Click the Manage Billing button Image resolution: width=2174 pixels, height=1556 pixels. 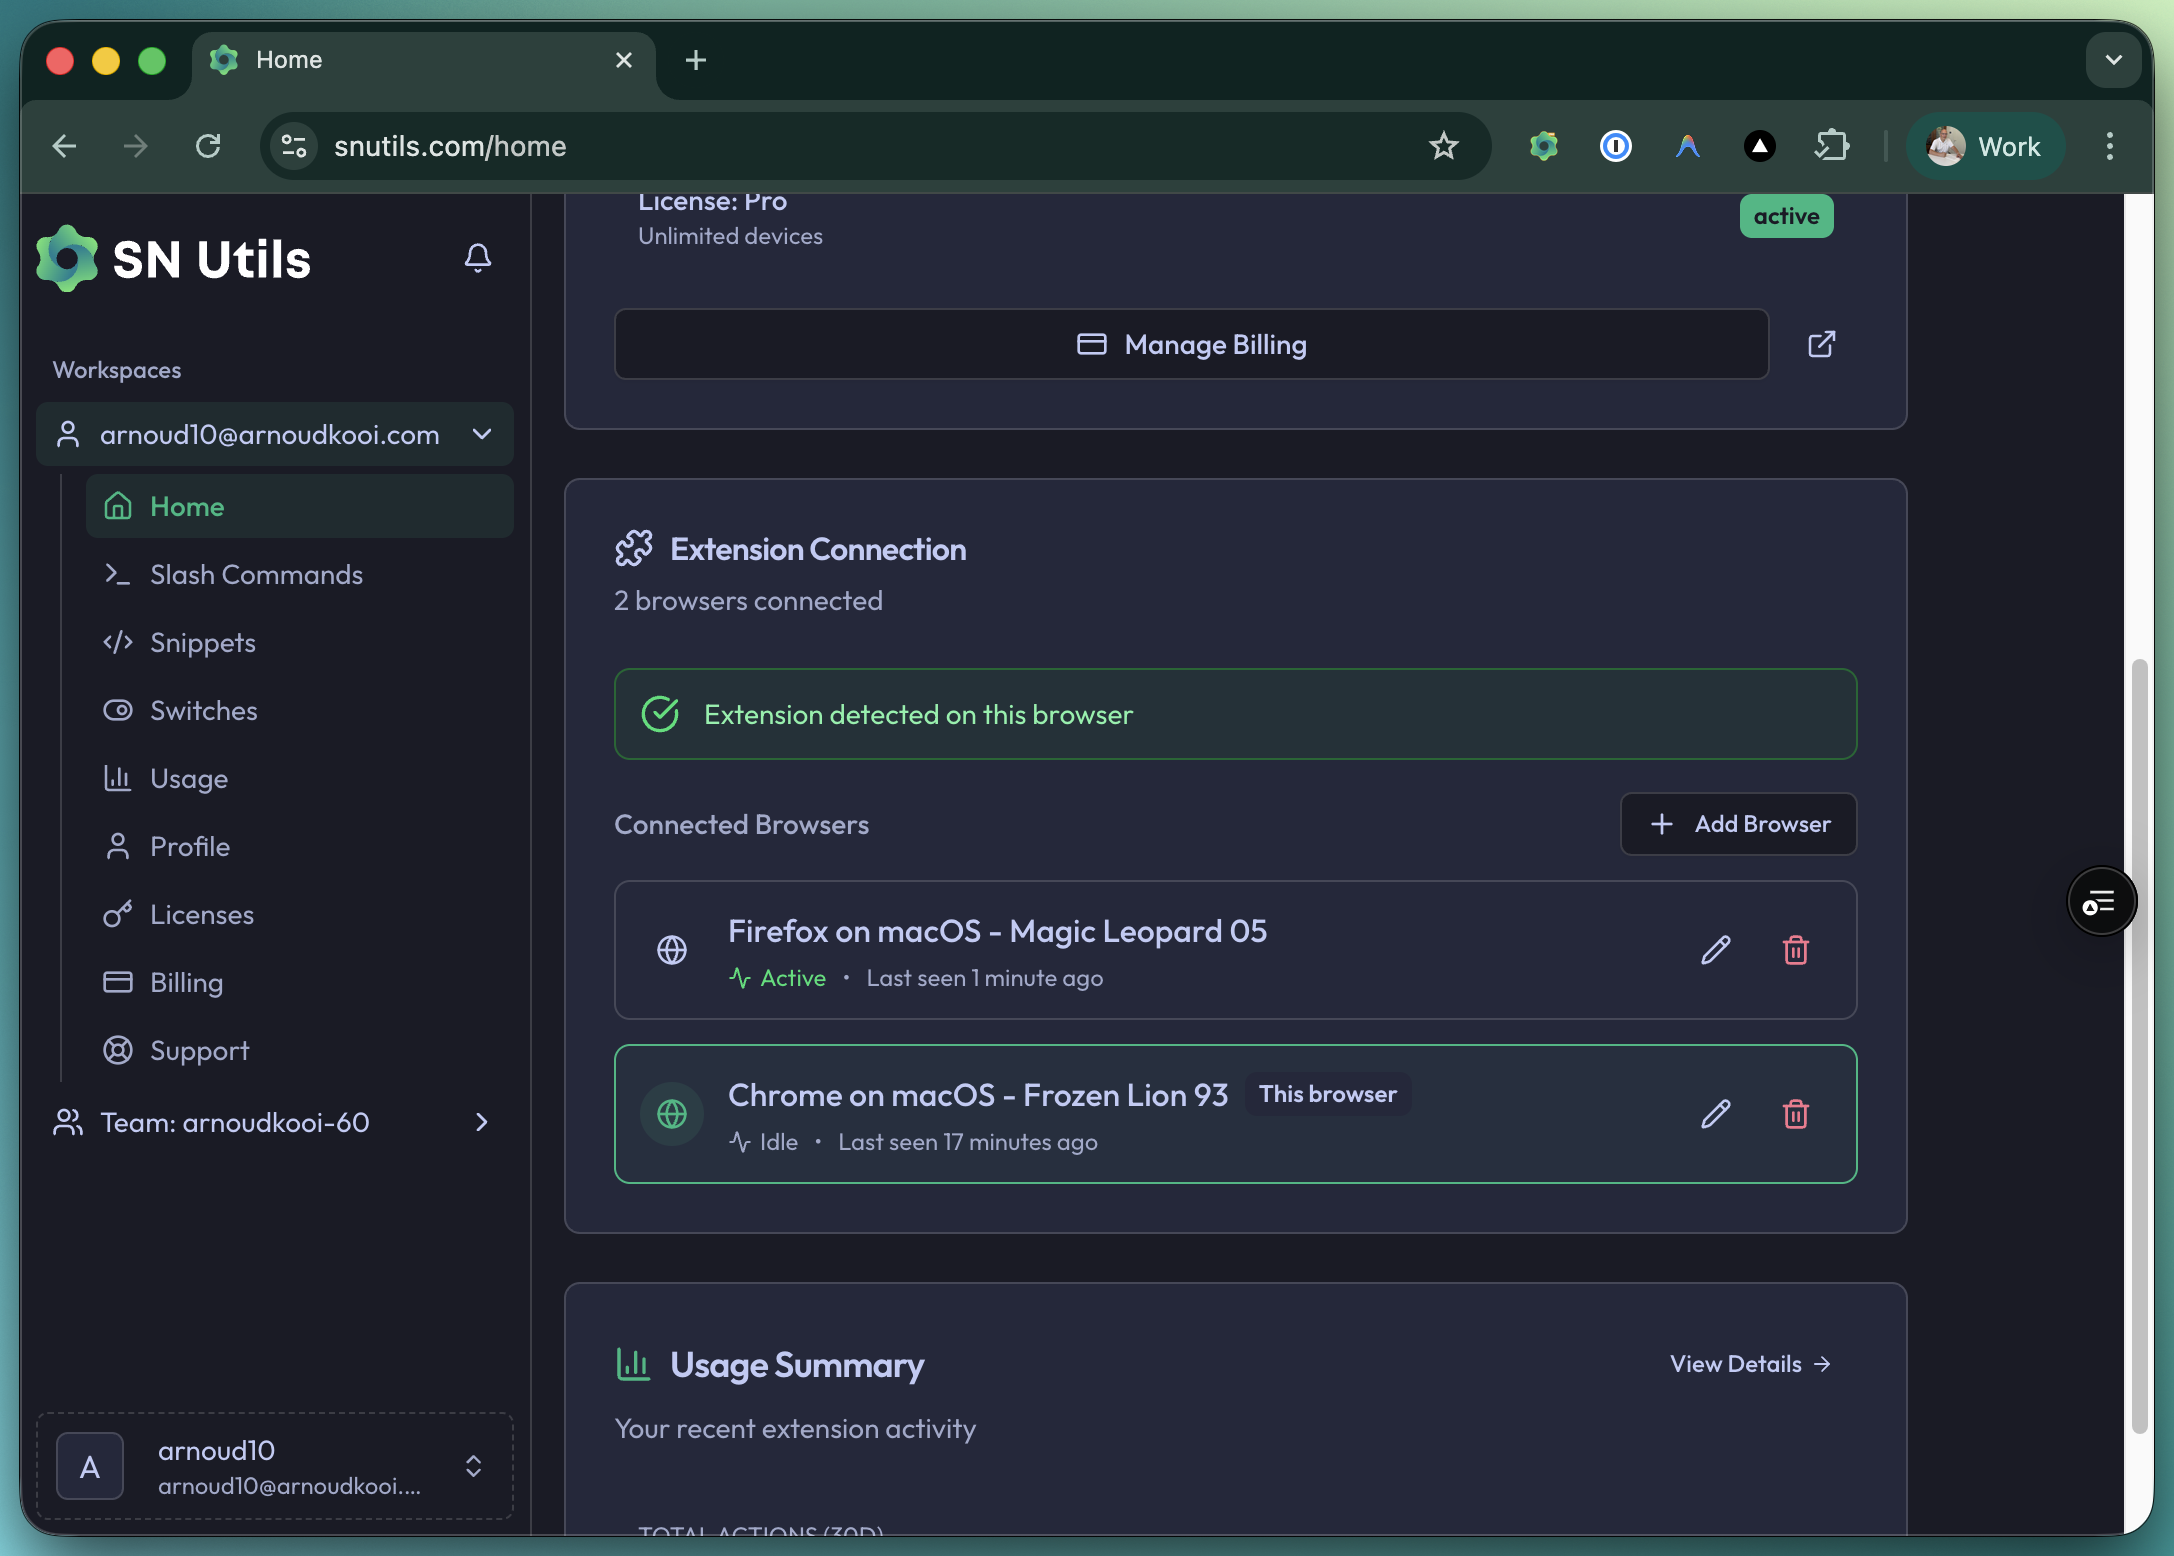(1191, 344)
